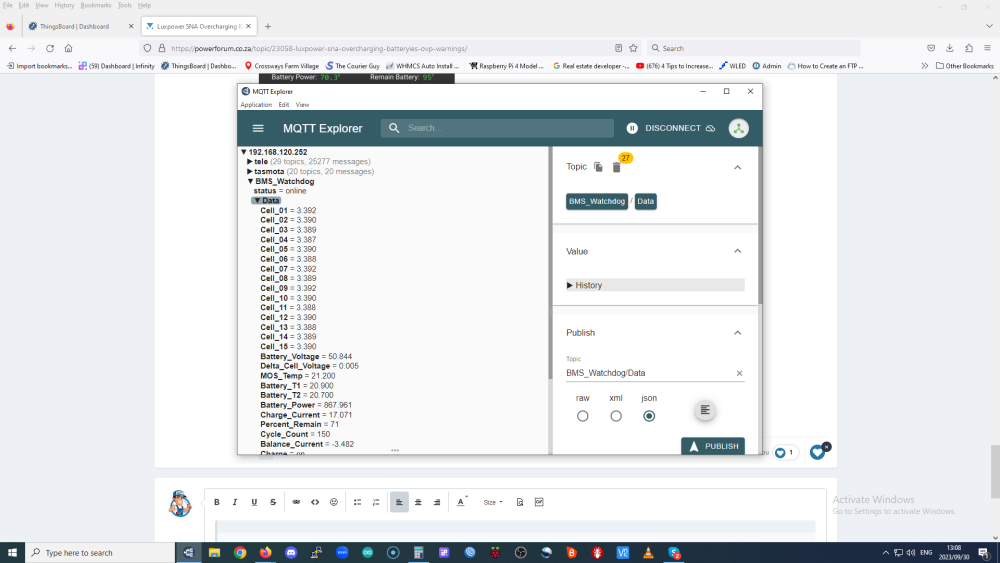Screen dimensions: 1000x563
Task: Insert code block in the forum editor
Action: coord(315,502)
